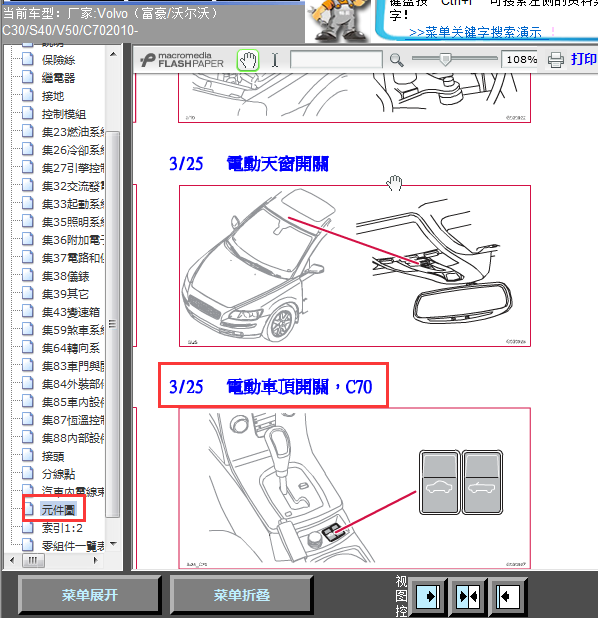Click the document icon beside 接頭
This screenshot has height=618, width=598.
point(28,455)
